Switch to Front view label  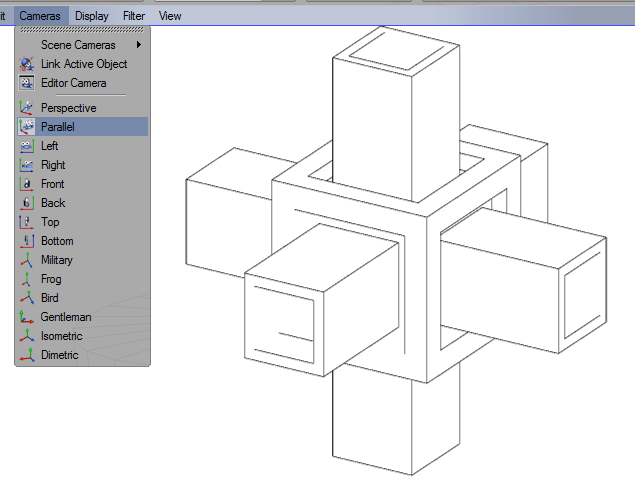53,184
